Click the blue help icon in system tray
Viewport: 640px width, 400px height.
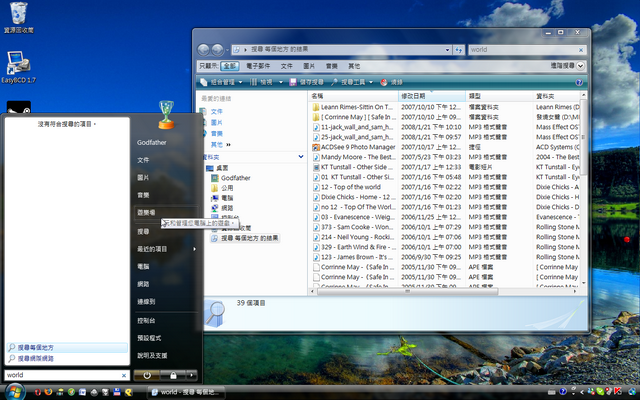pyautogui.click(x=563, y=392)
